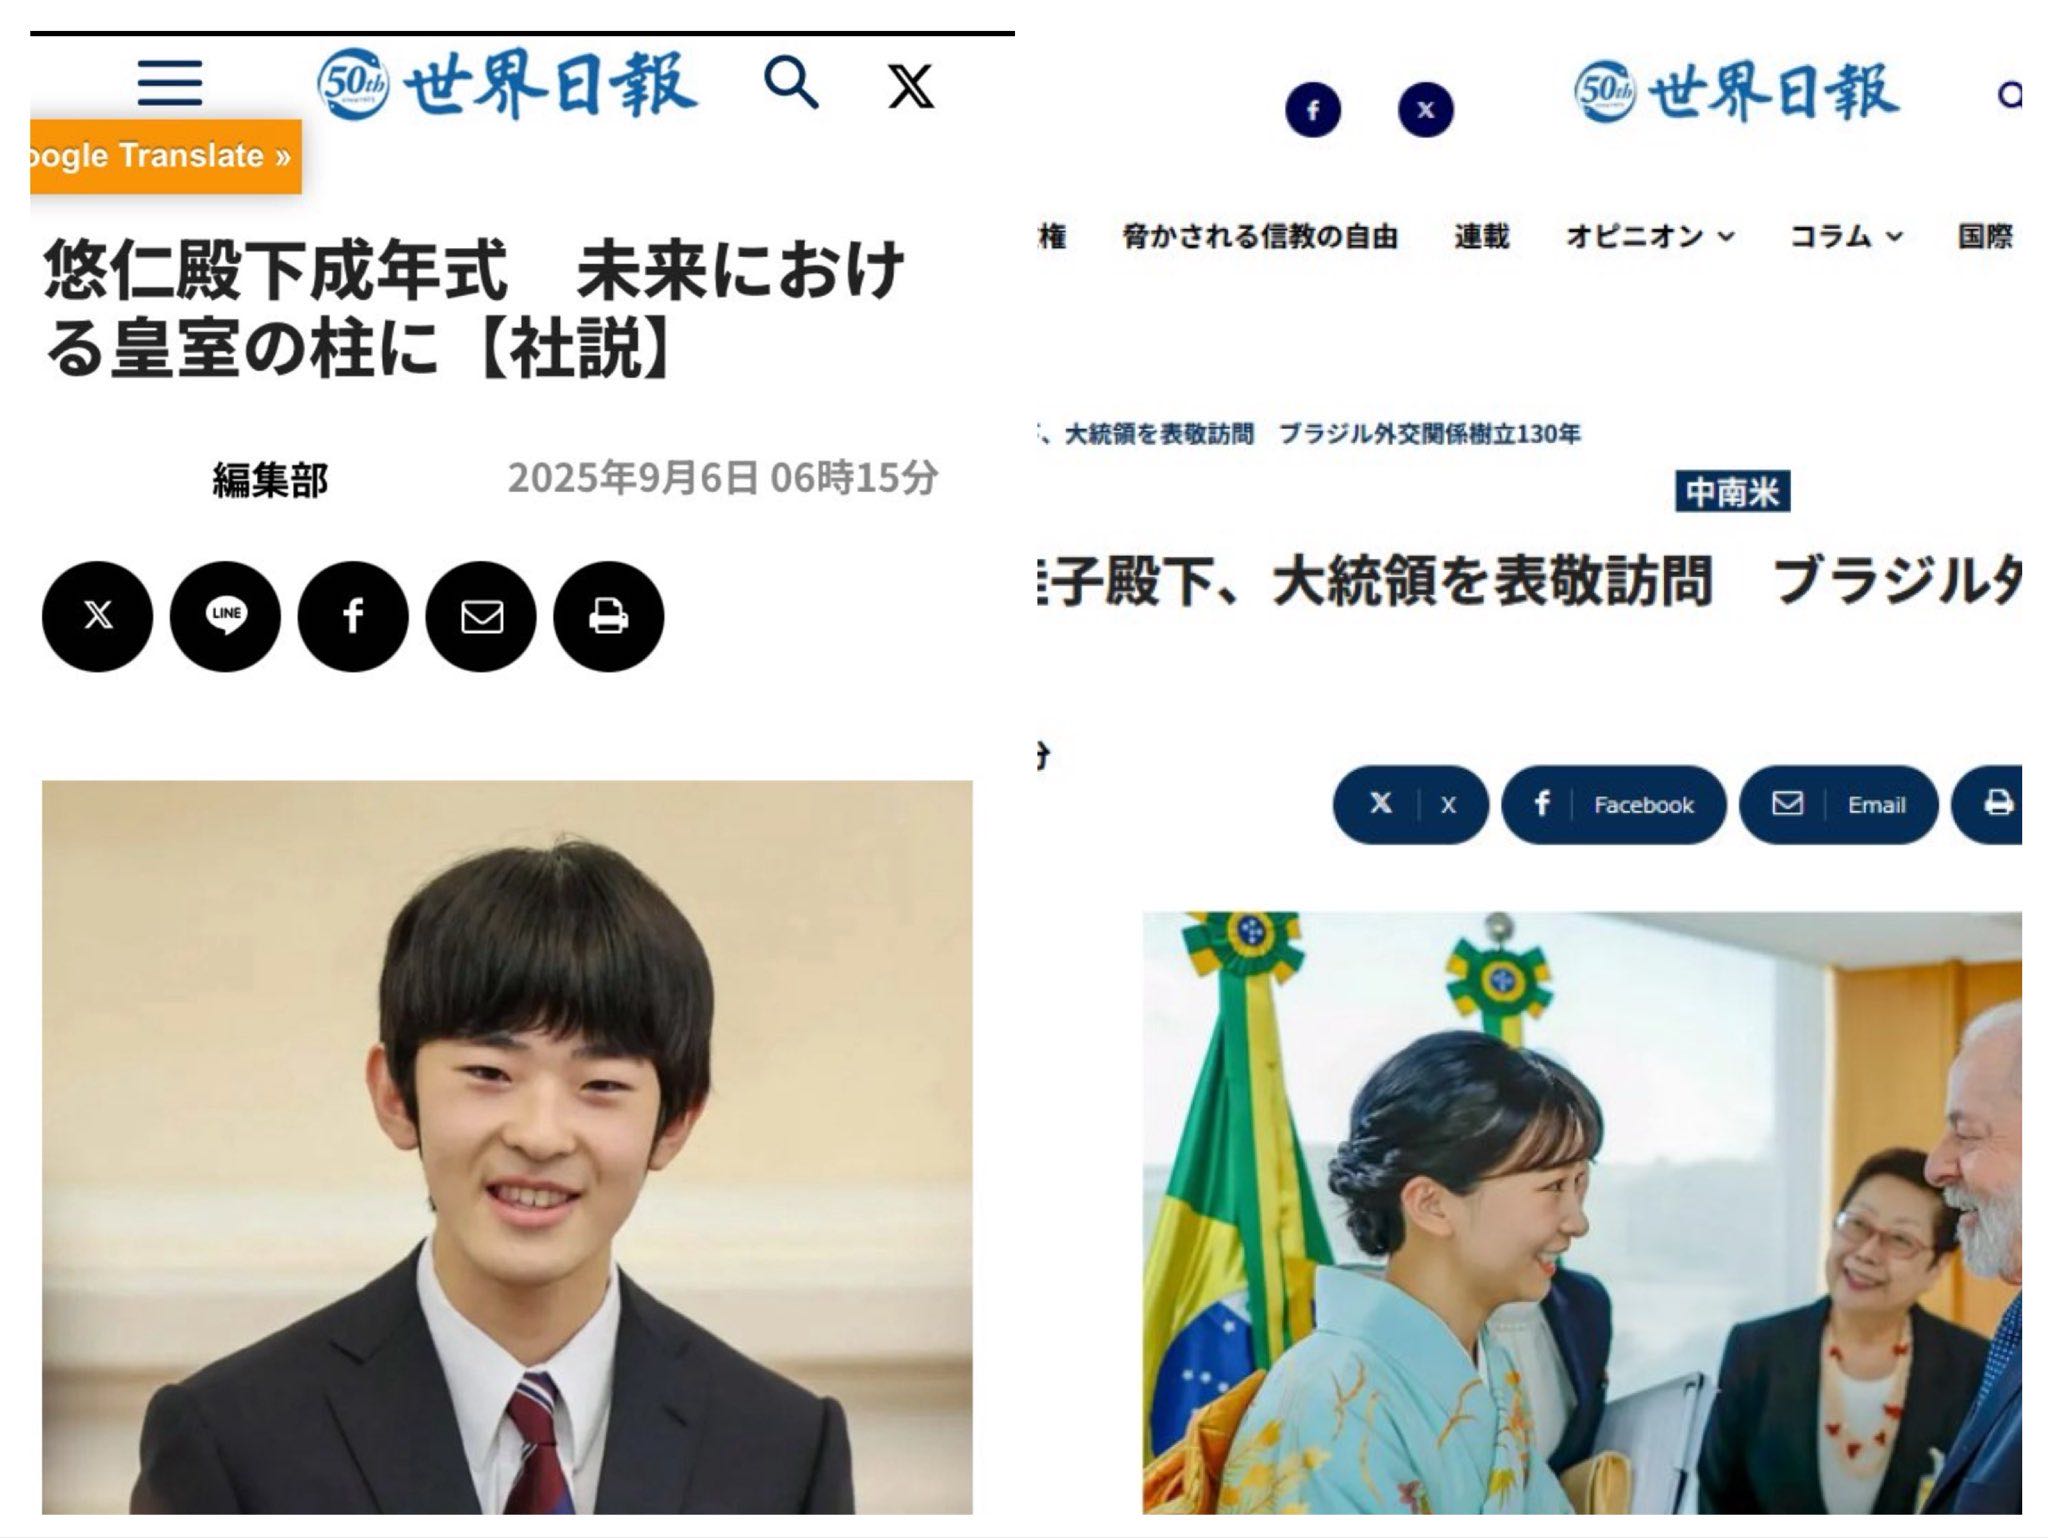This screenshot has height=1538, width=2048.
Task: Click the search magnifier icon on left page
Action: [x=791, y=83]
